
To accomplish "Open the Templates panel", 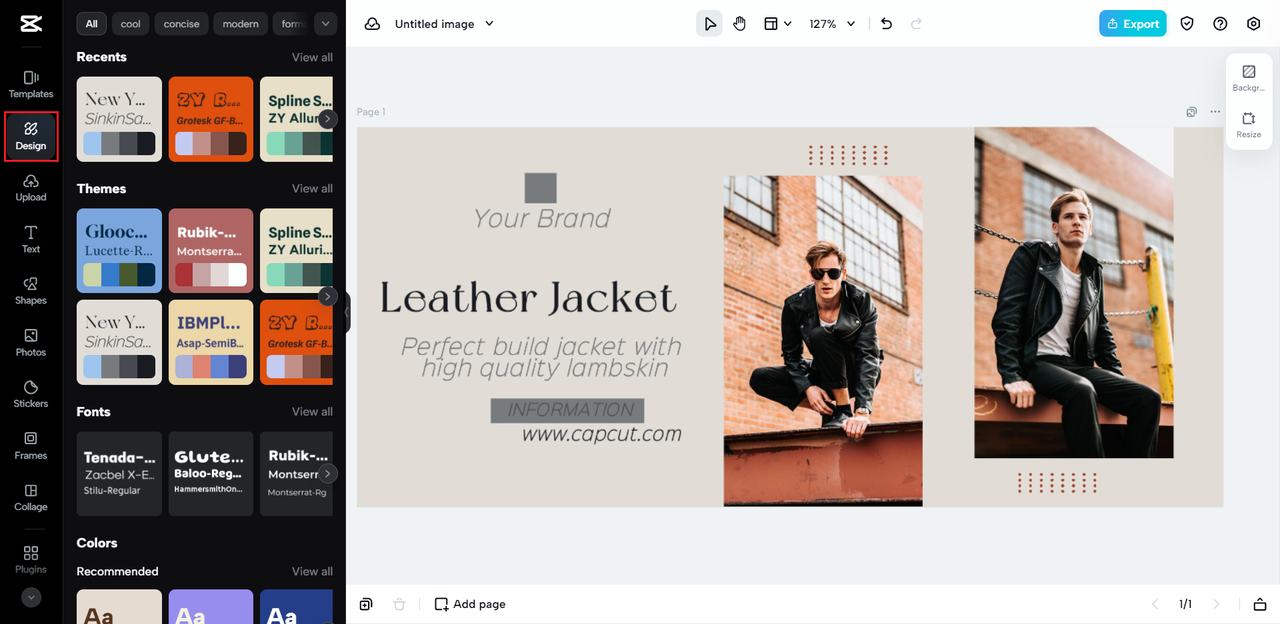I will tap(31, 85).
